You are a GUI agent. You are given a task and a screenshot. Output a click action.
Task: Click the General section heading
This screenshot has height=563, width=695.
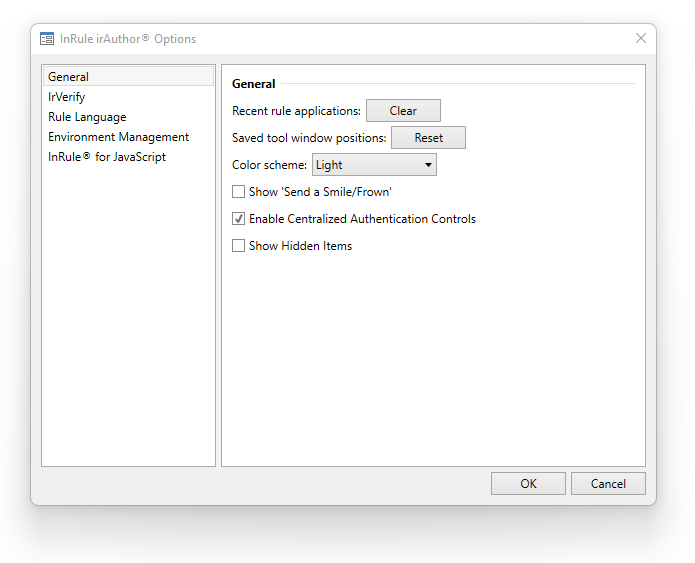254,84
